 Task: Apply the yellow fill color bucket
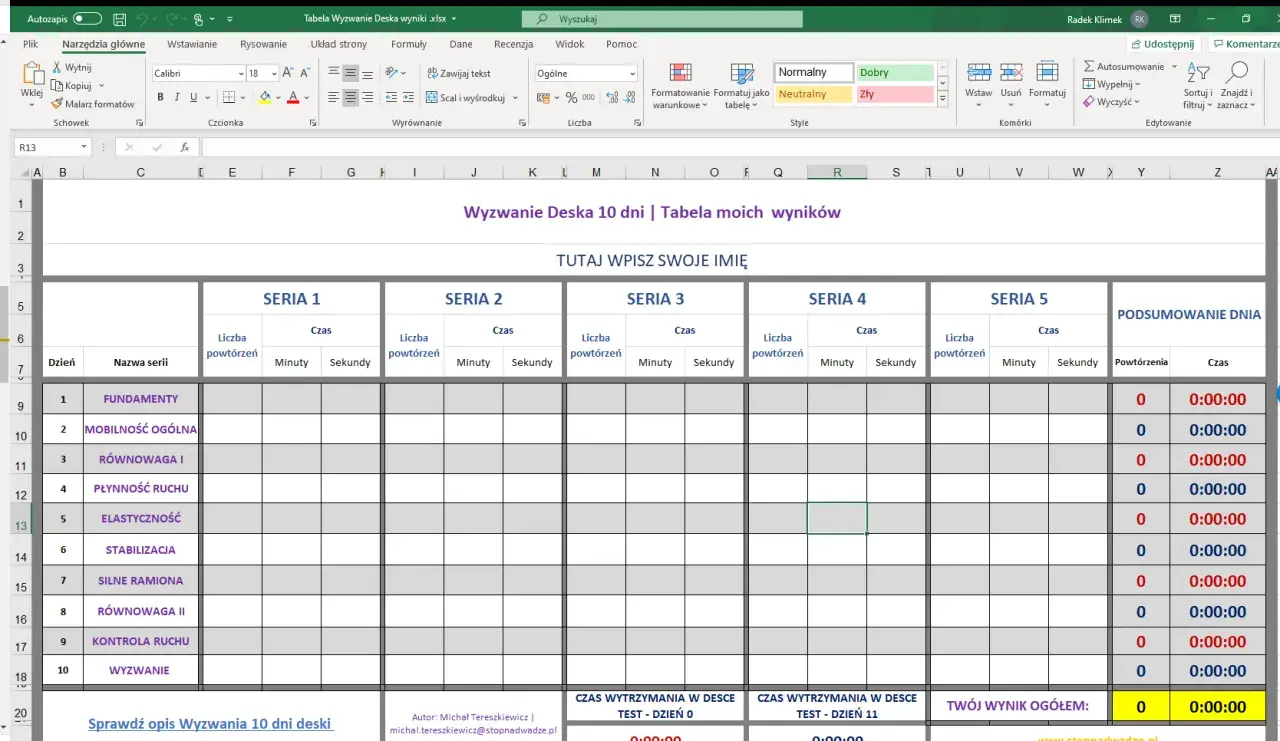(264, 97)
